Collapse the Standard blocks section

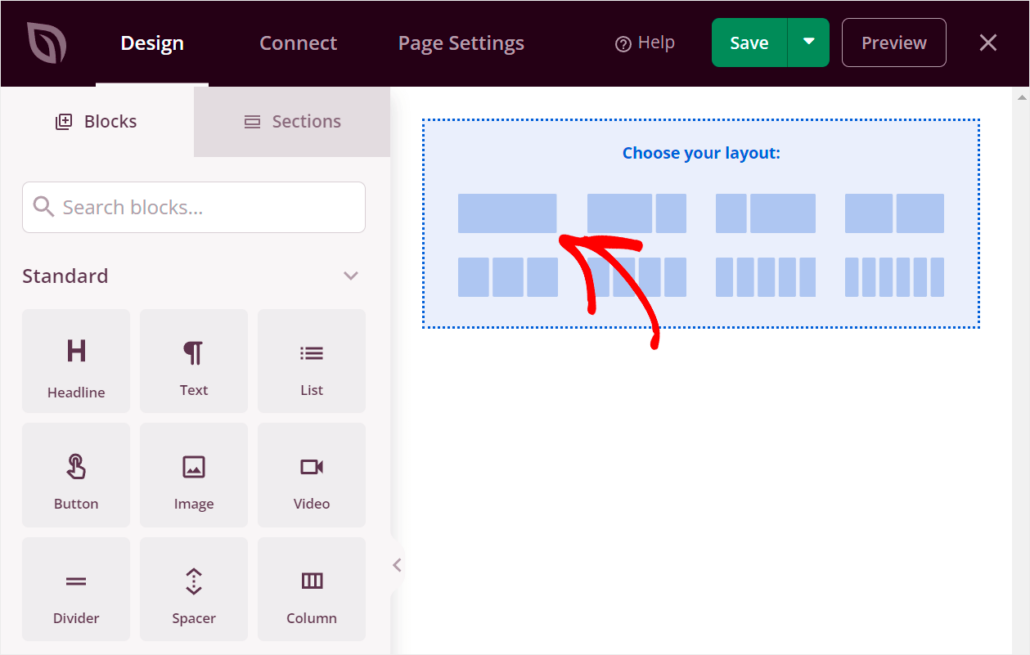click(x=350, y=275)
